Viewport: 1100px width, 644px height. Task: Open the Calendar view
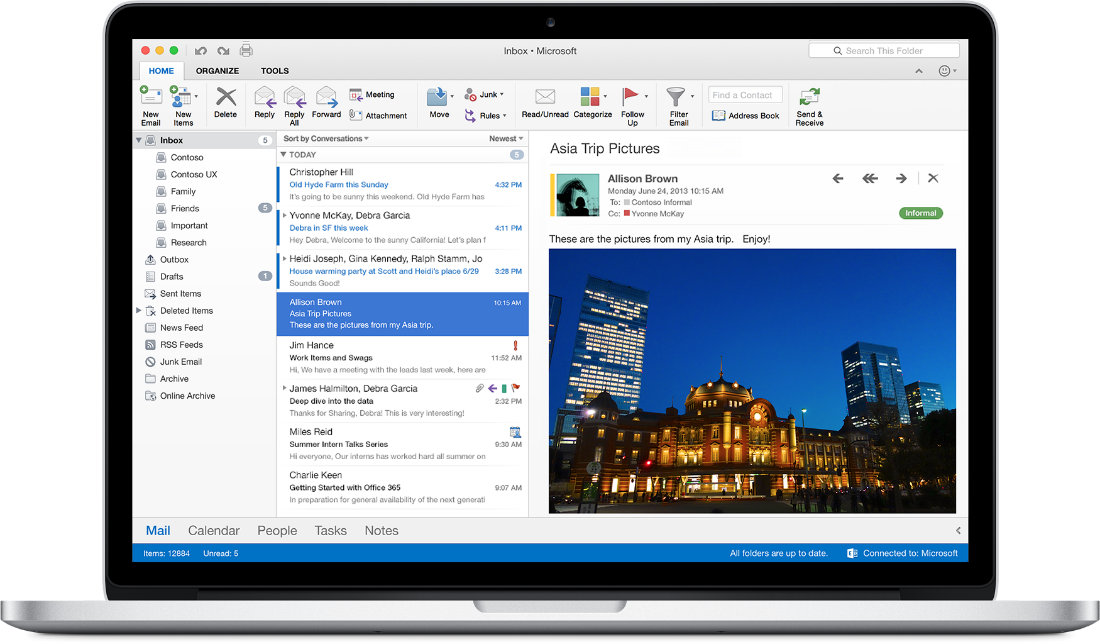tap(213, 530)
